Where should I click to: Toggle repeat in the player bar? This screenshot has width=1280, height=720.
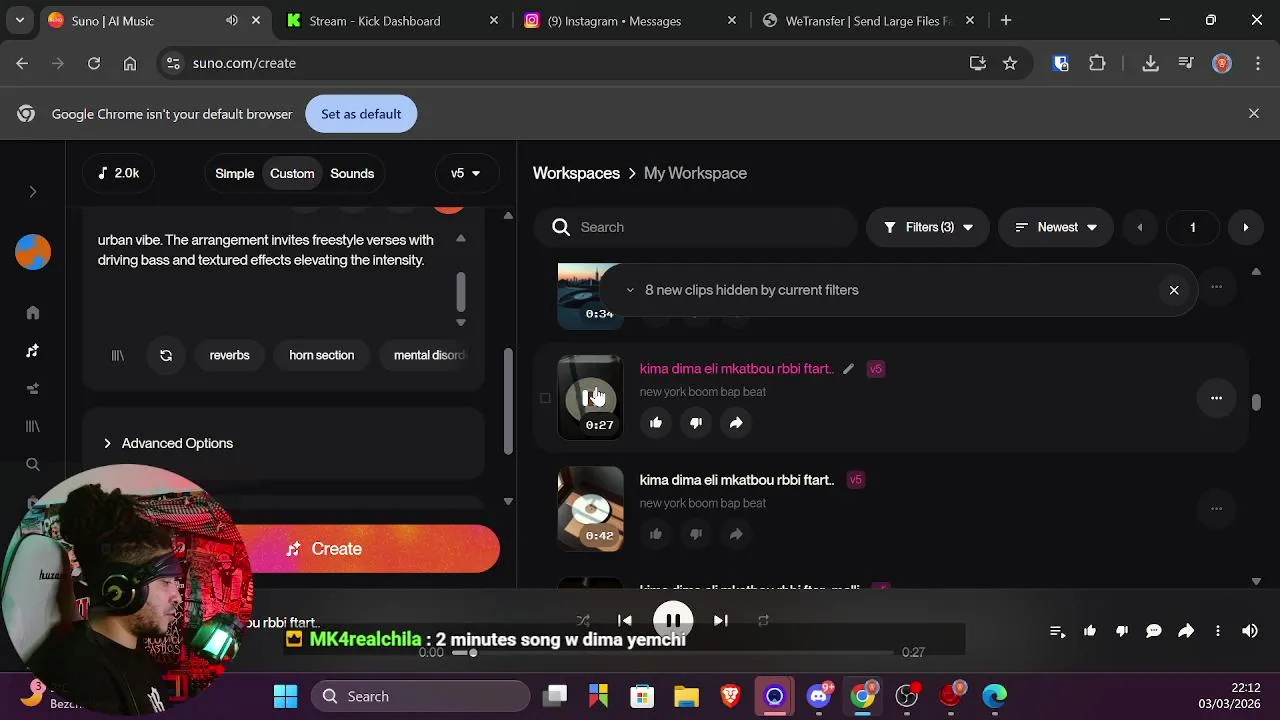click(763, 621)
